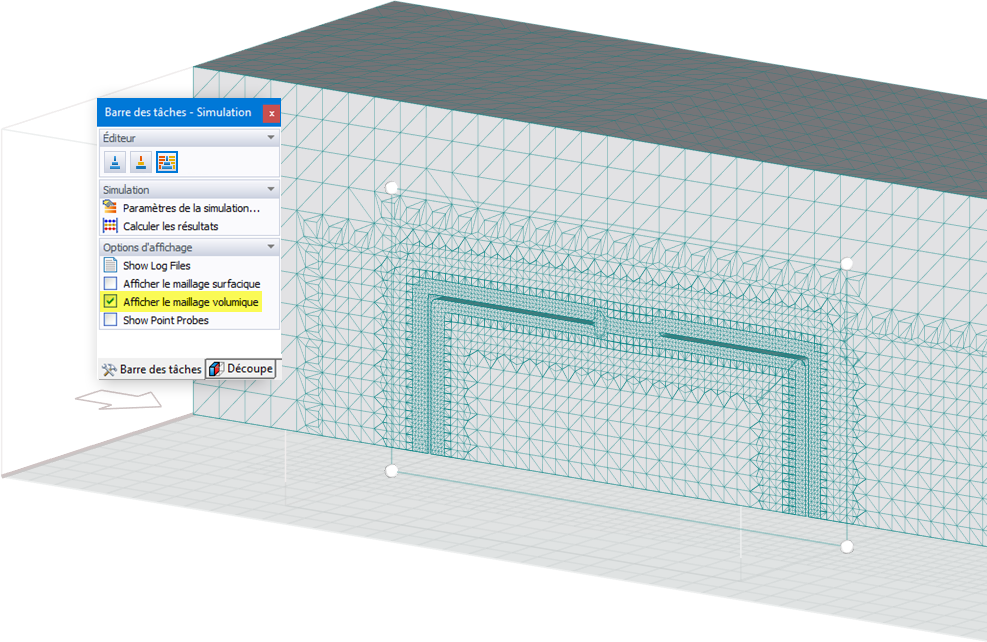Collapse the Éditeur section

(271, 137)
